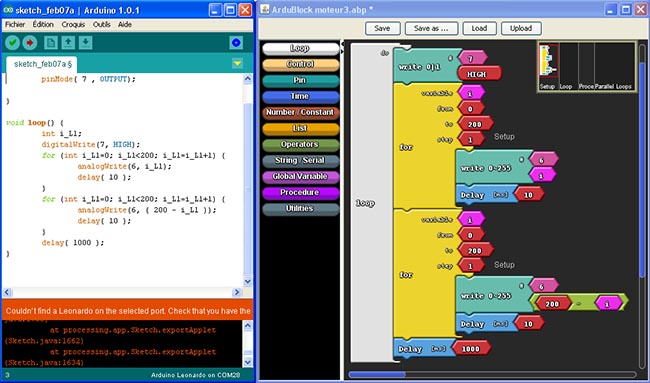Click the 'delay( 1000 );' code line

73,242
